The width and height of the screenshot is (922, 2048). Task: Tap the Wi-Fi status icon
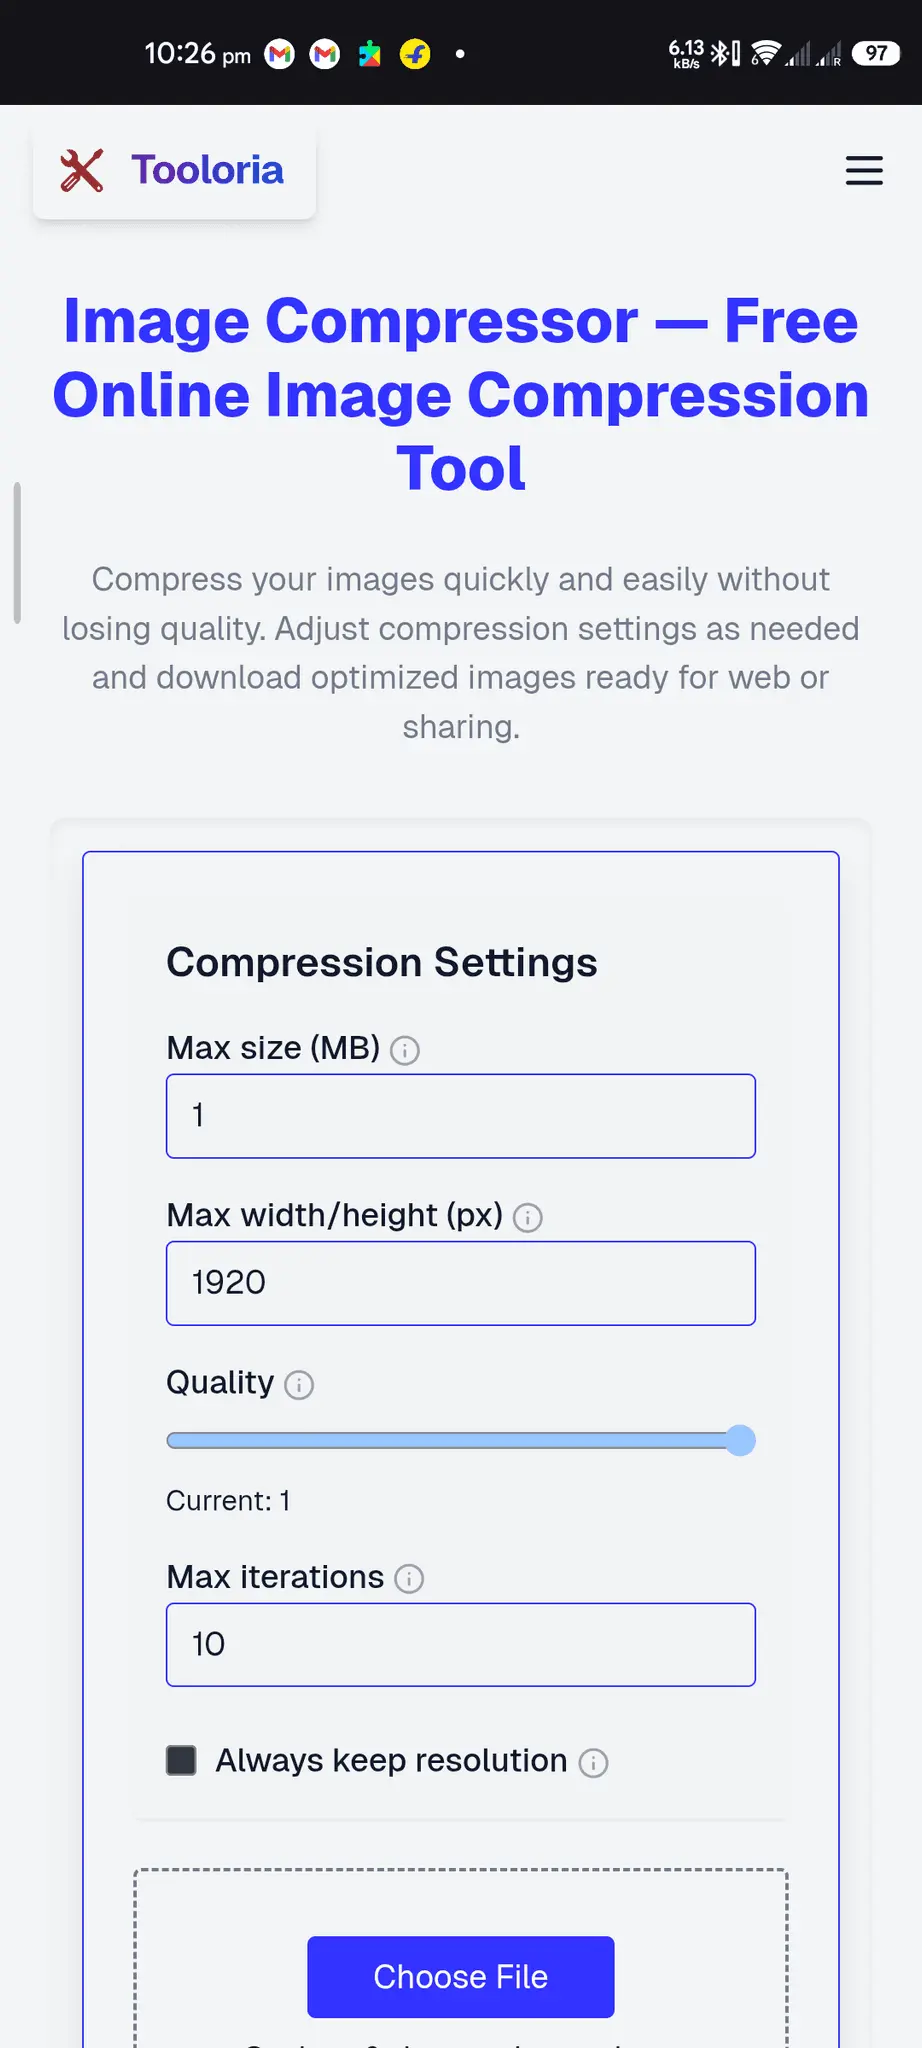765,53
